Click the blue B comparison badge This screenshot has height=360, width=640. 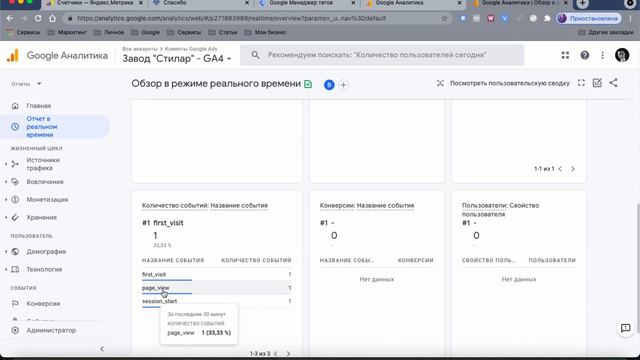(x=329, y=85)
